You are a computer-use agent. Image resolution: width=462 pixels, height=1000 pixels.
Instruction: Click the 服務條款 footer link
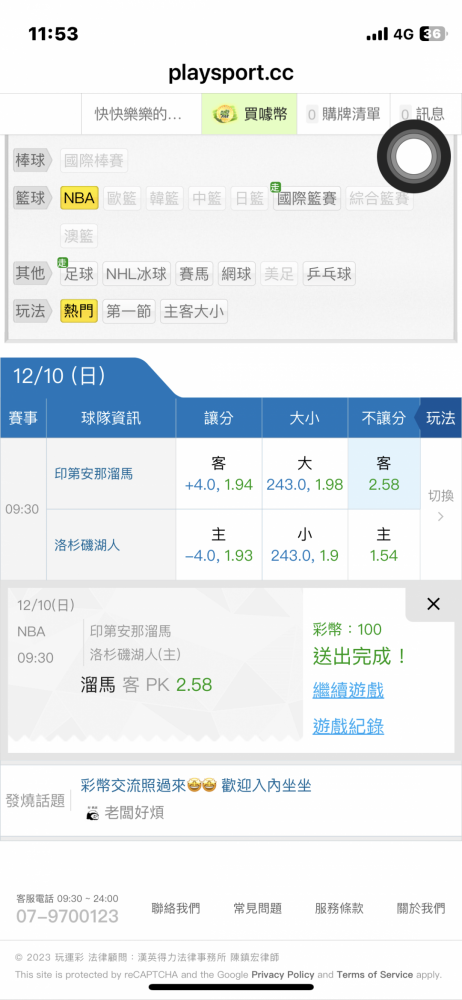tap(339, 908)
